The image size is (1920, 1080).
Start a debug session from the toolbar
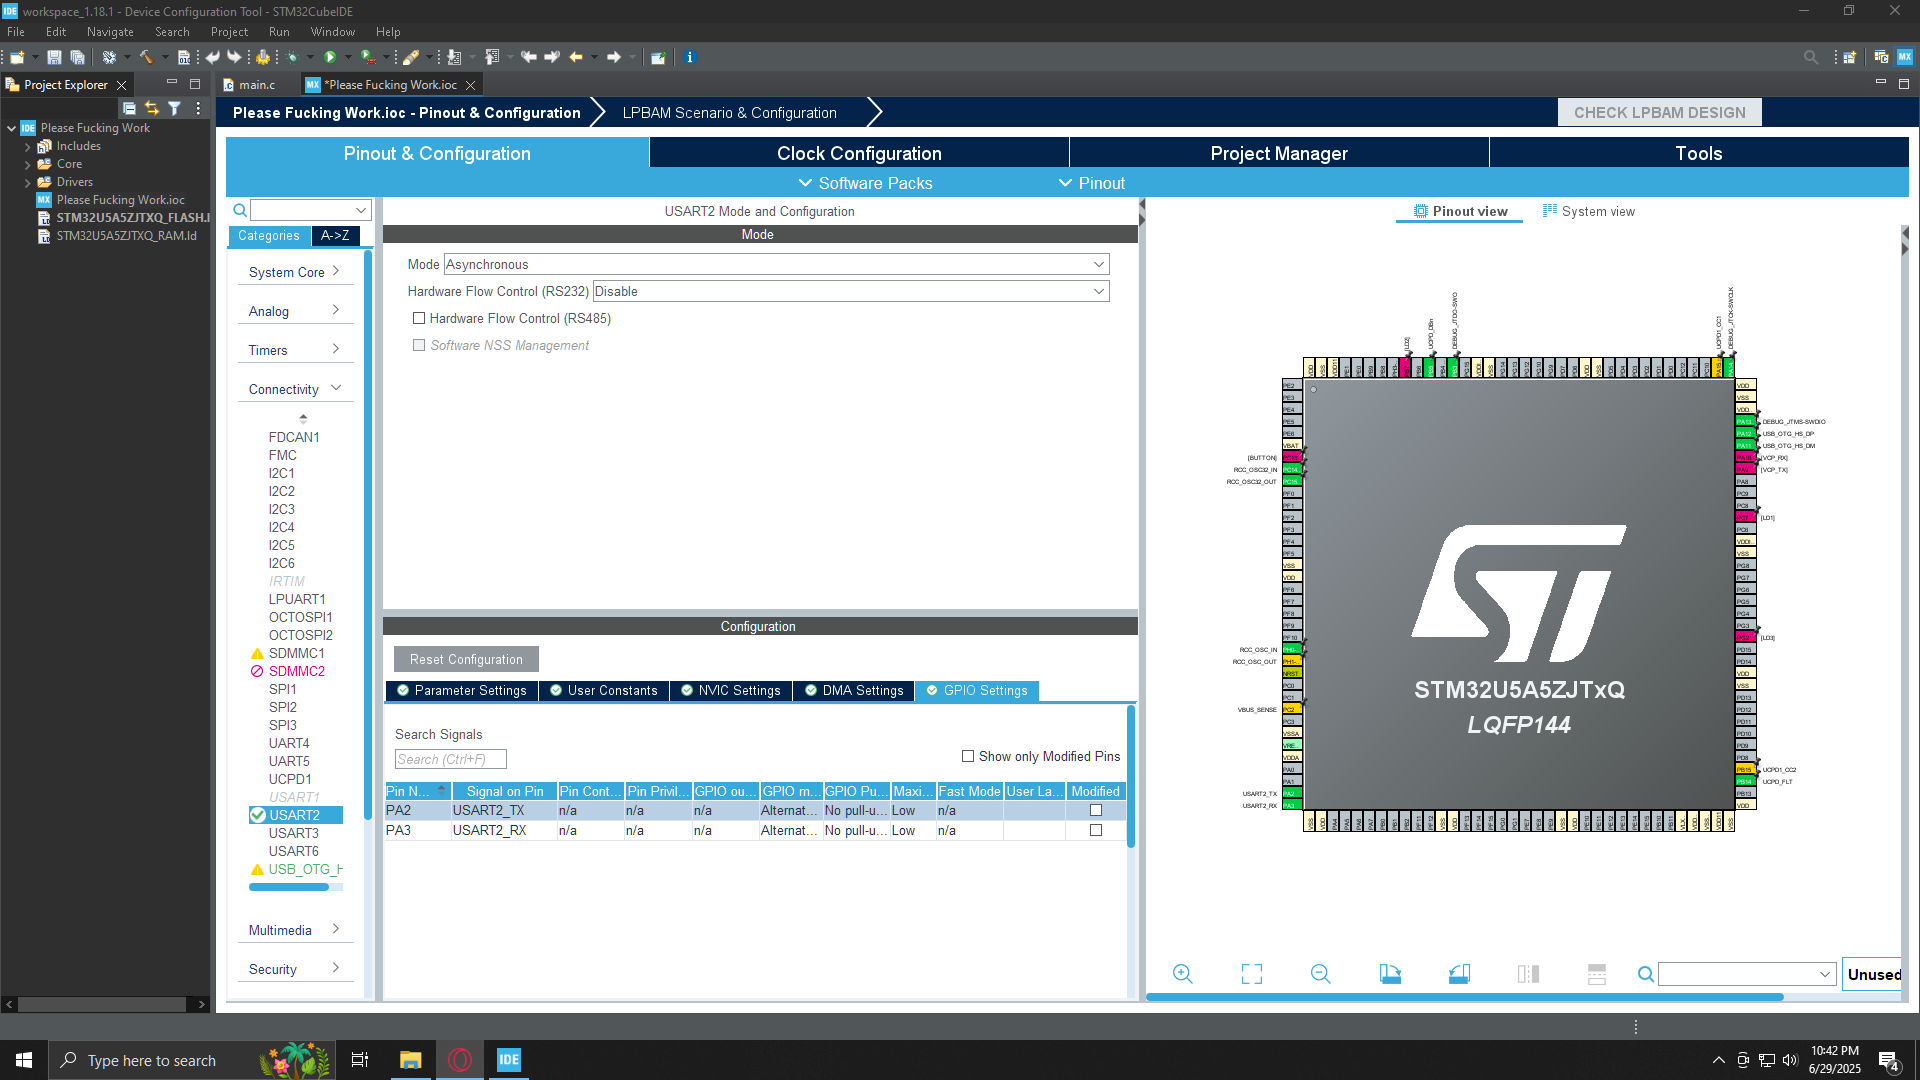[x=293, y=57]
